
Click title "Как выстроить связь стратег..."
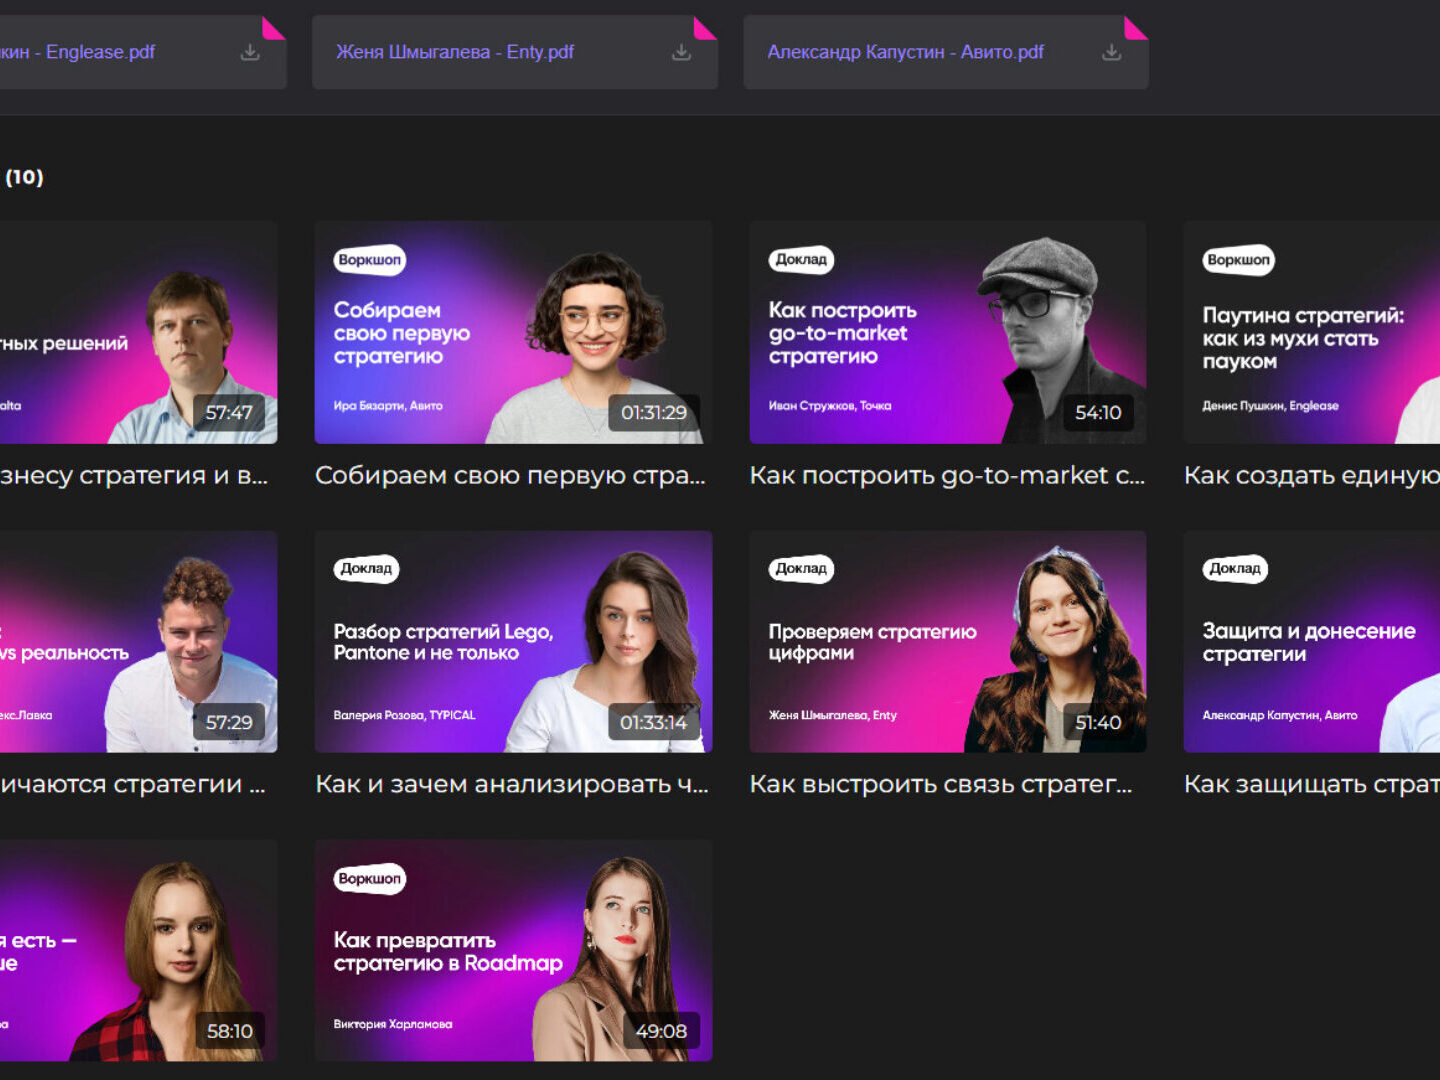pos(940,785)
